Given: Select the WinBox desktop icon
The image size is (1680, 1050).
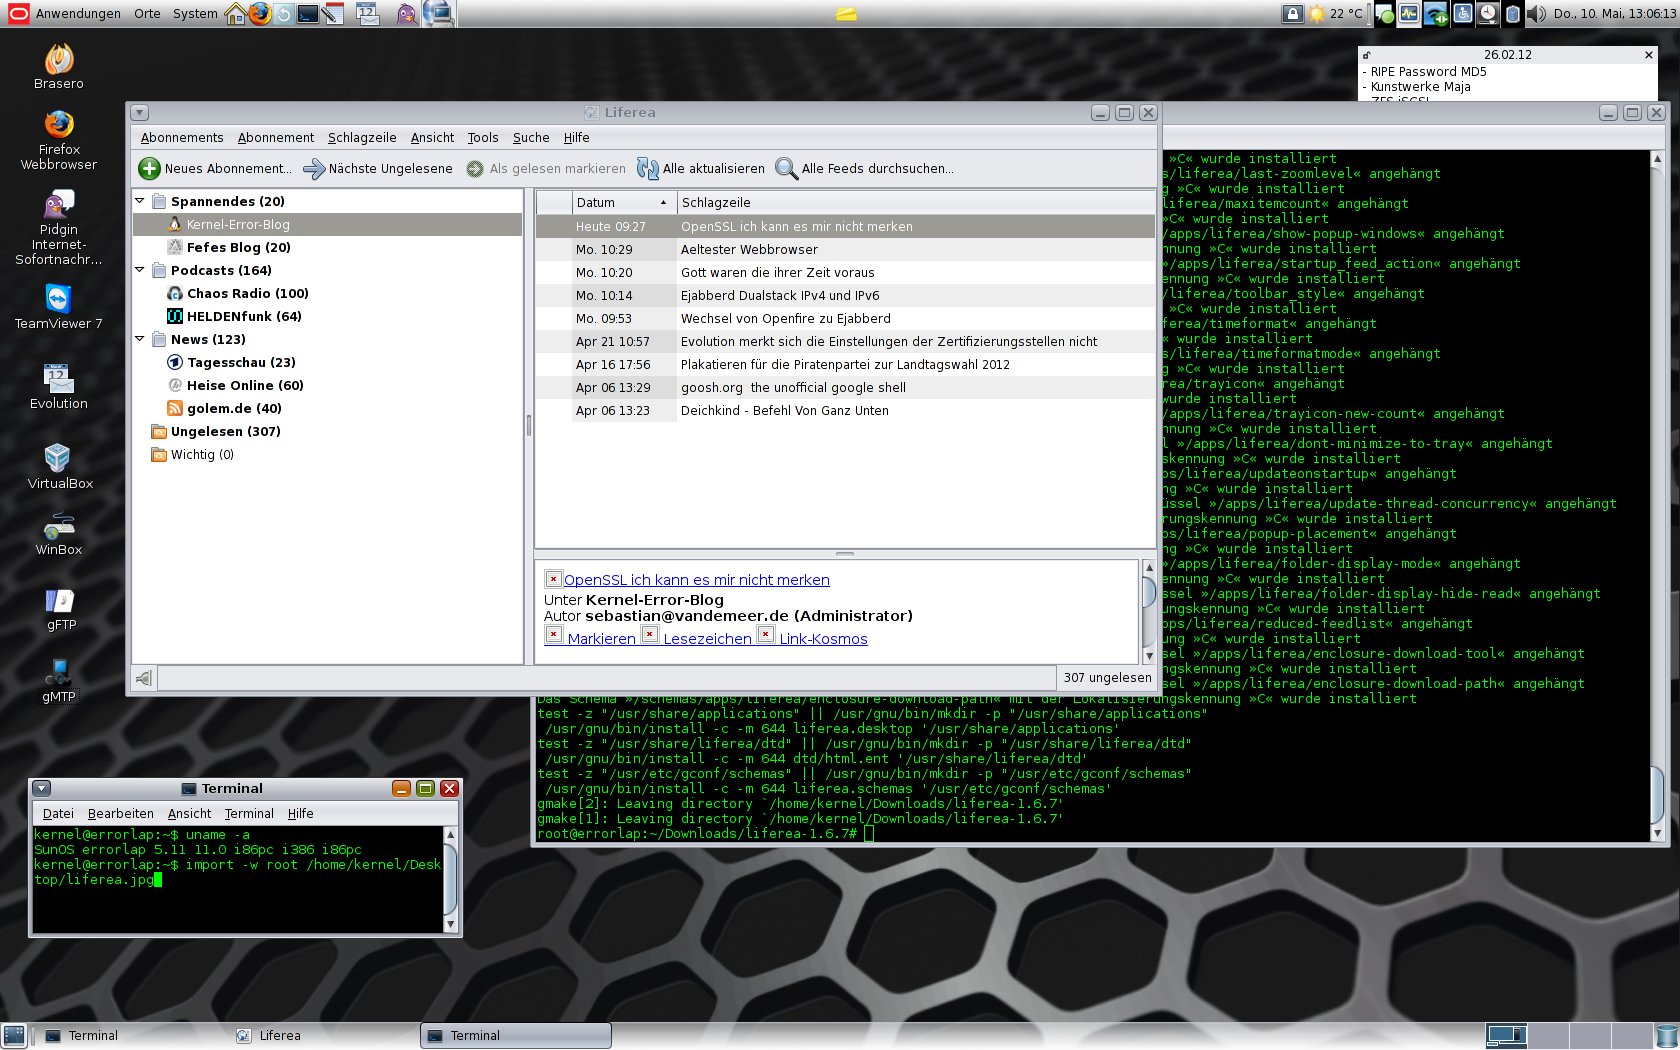Looking at the screenshot, I should (59, 534).
